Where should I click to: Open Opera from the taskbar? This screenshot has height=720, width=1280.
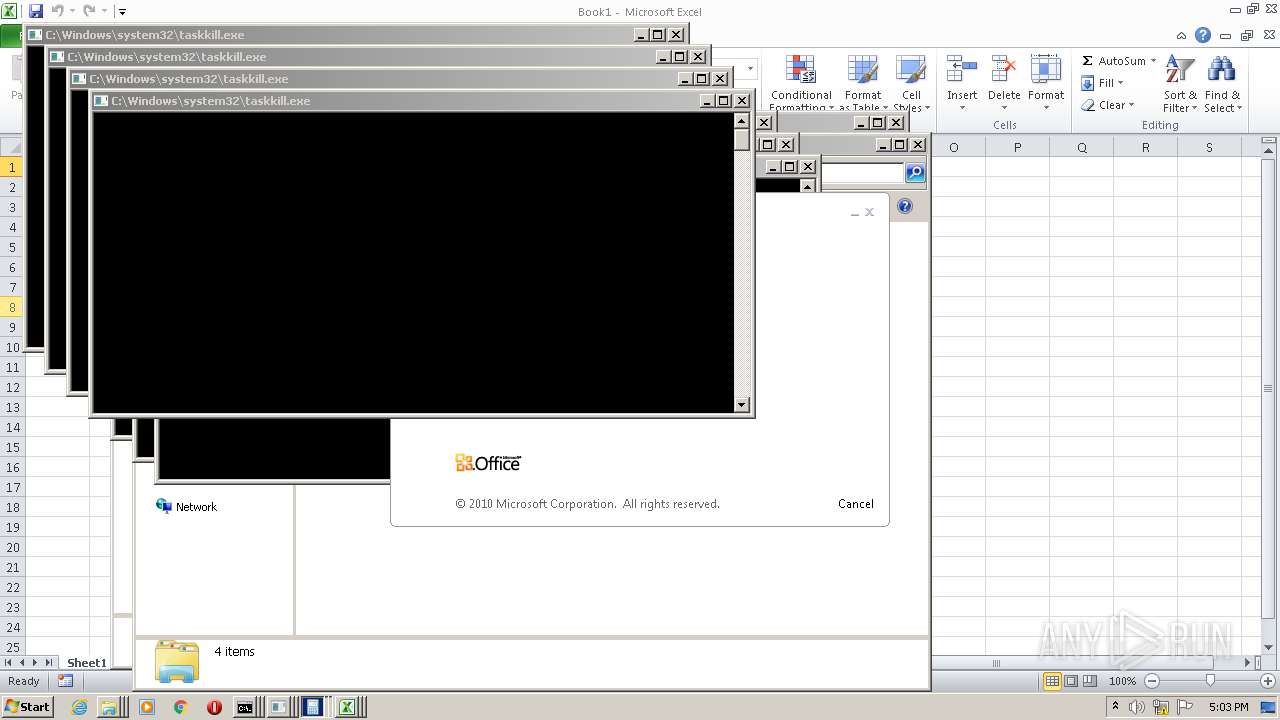pos(214,707)
